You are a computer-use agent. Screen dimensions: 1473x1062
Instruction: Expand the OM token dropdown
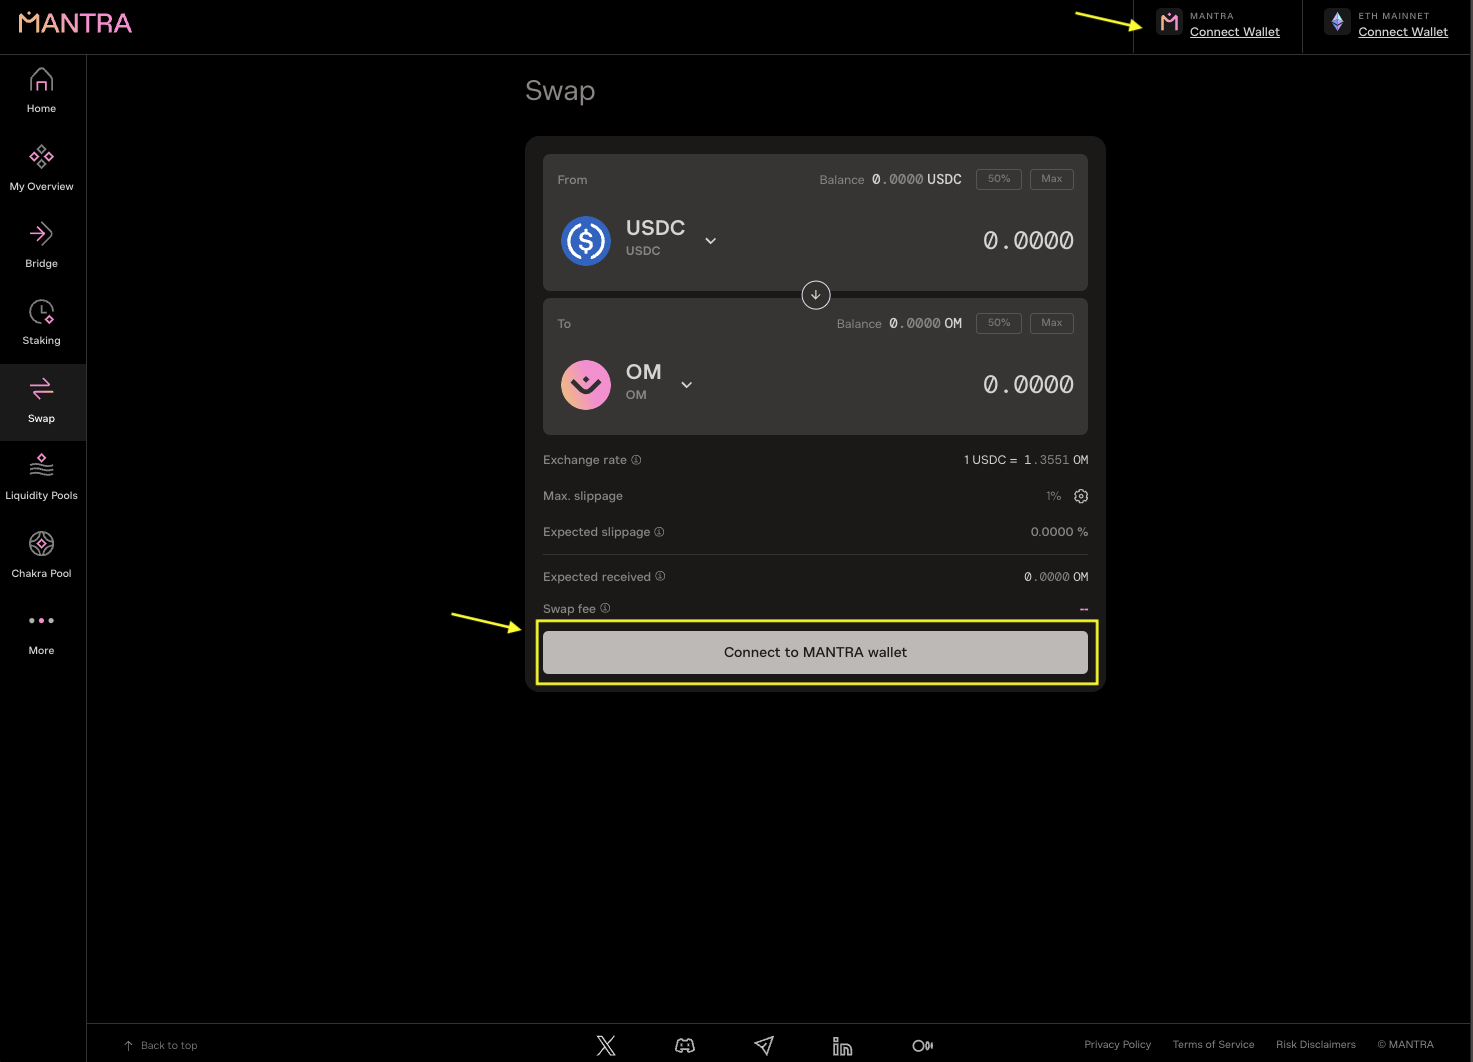pyautogui.click(x=686, y=385)
